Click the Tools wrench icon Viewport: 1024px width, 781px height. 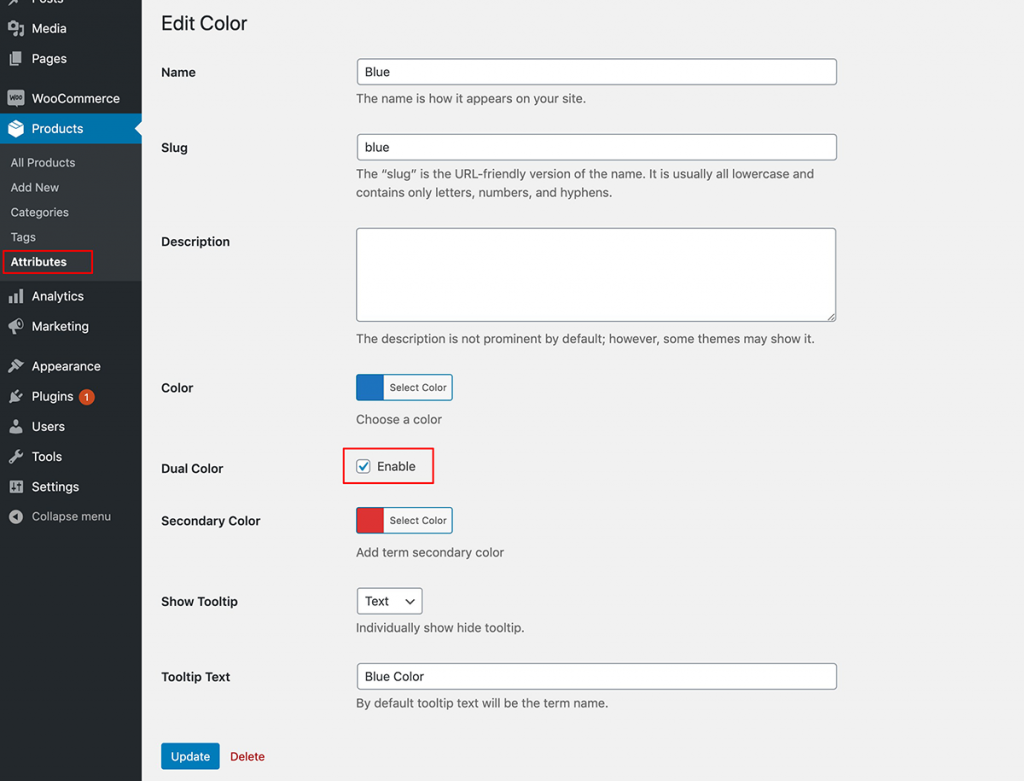coord(16,456)
